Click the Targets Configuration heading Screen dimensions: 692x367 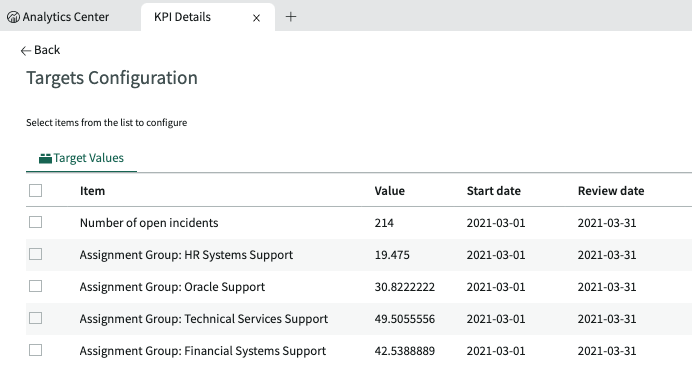pos(112,78)
